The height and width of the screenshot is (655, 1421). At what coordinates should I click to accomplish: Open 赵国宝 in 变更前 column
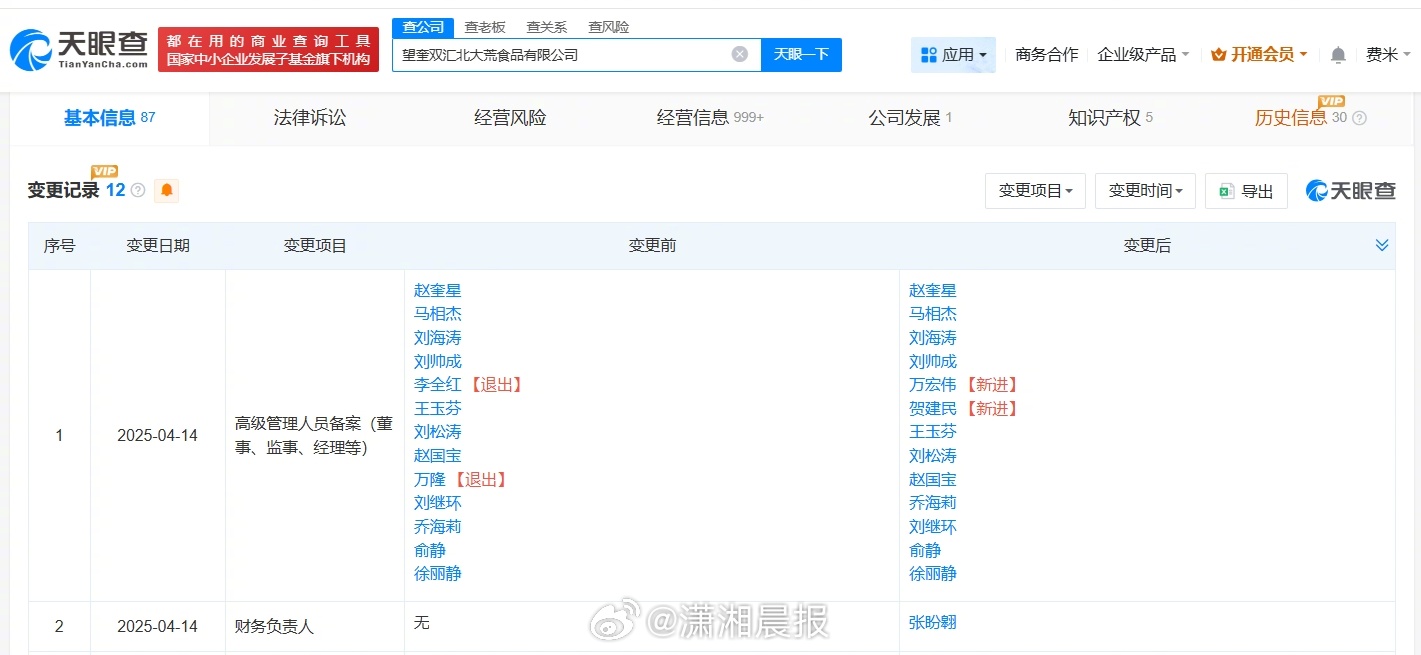tap(438, 455)
